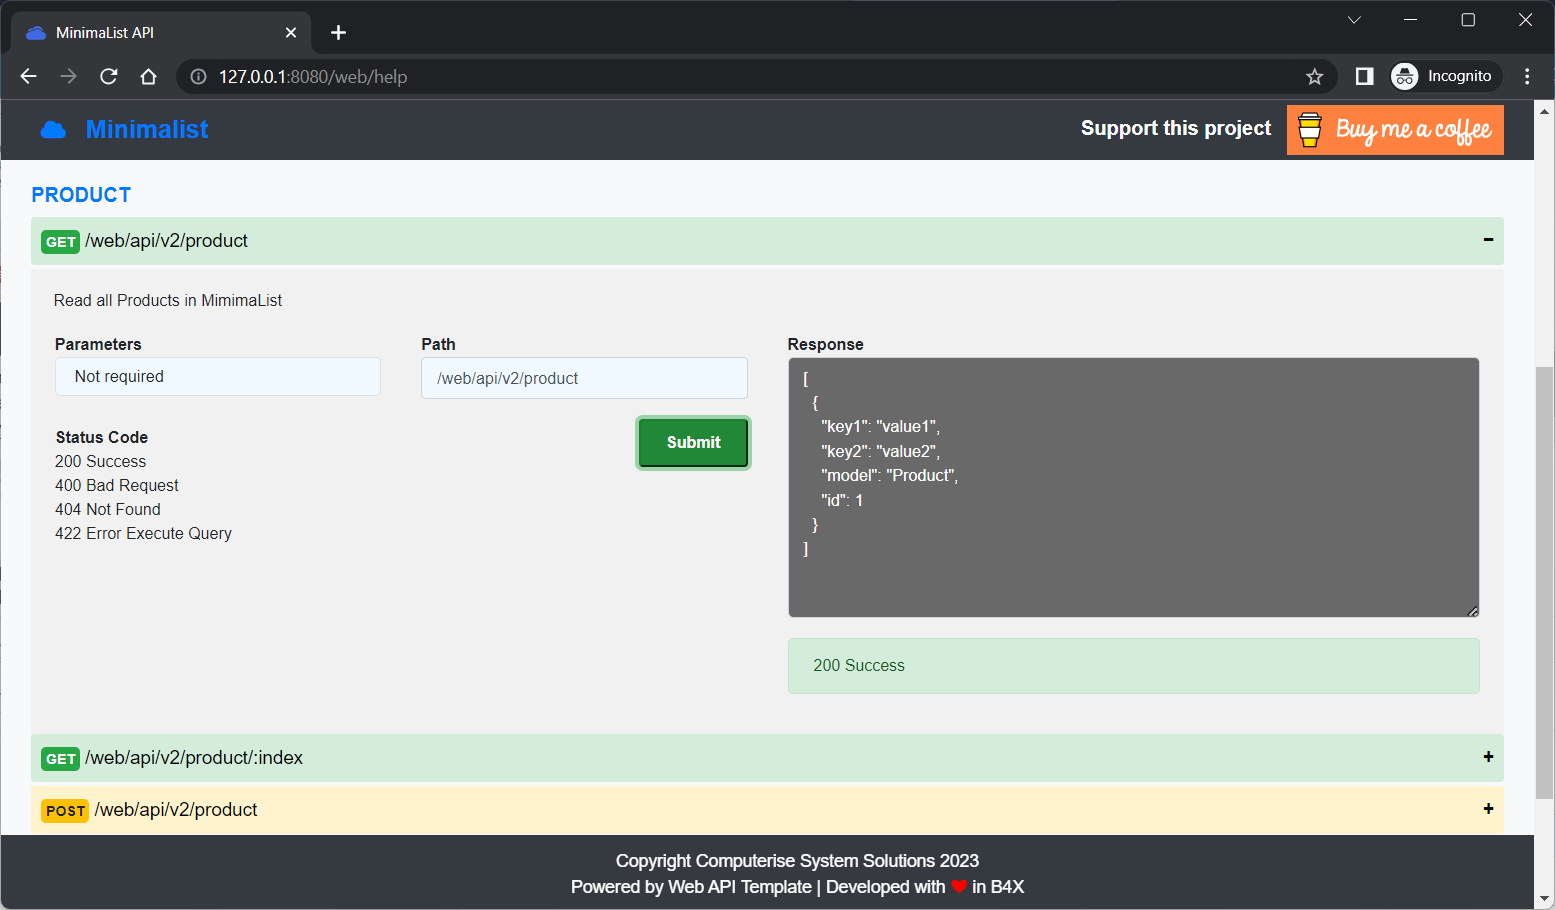Image resolution: width=1555 pixels, height=910 pixels.
Task: Toggle the browser side panel
Action: coord(1364,77)
